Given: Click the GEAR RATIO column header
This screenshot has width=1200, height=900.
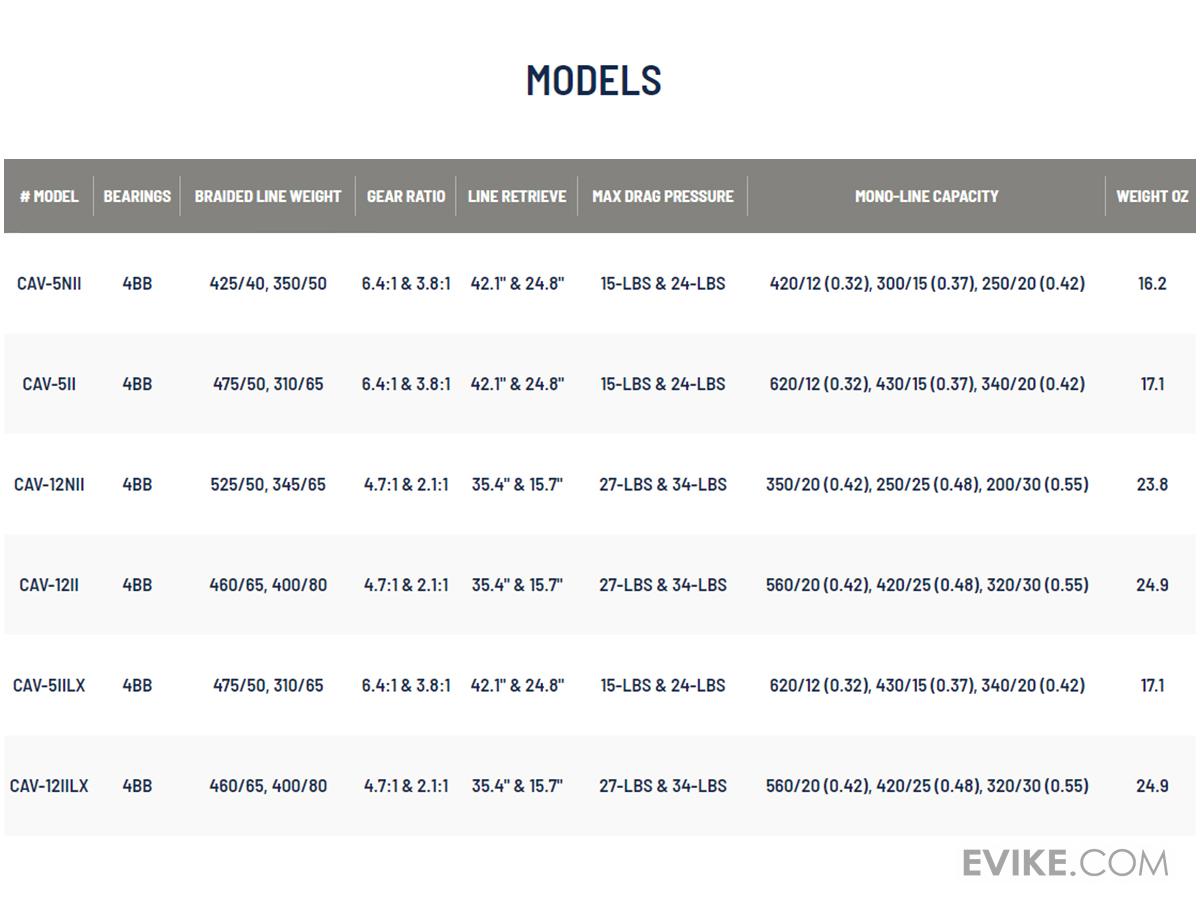Looking at the screenshot, I should click(406, 196).
